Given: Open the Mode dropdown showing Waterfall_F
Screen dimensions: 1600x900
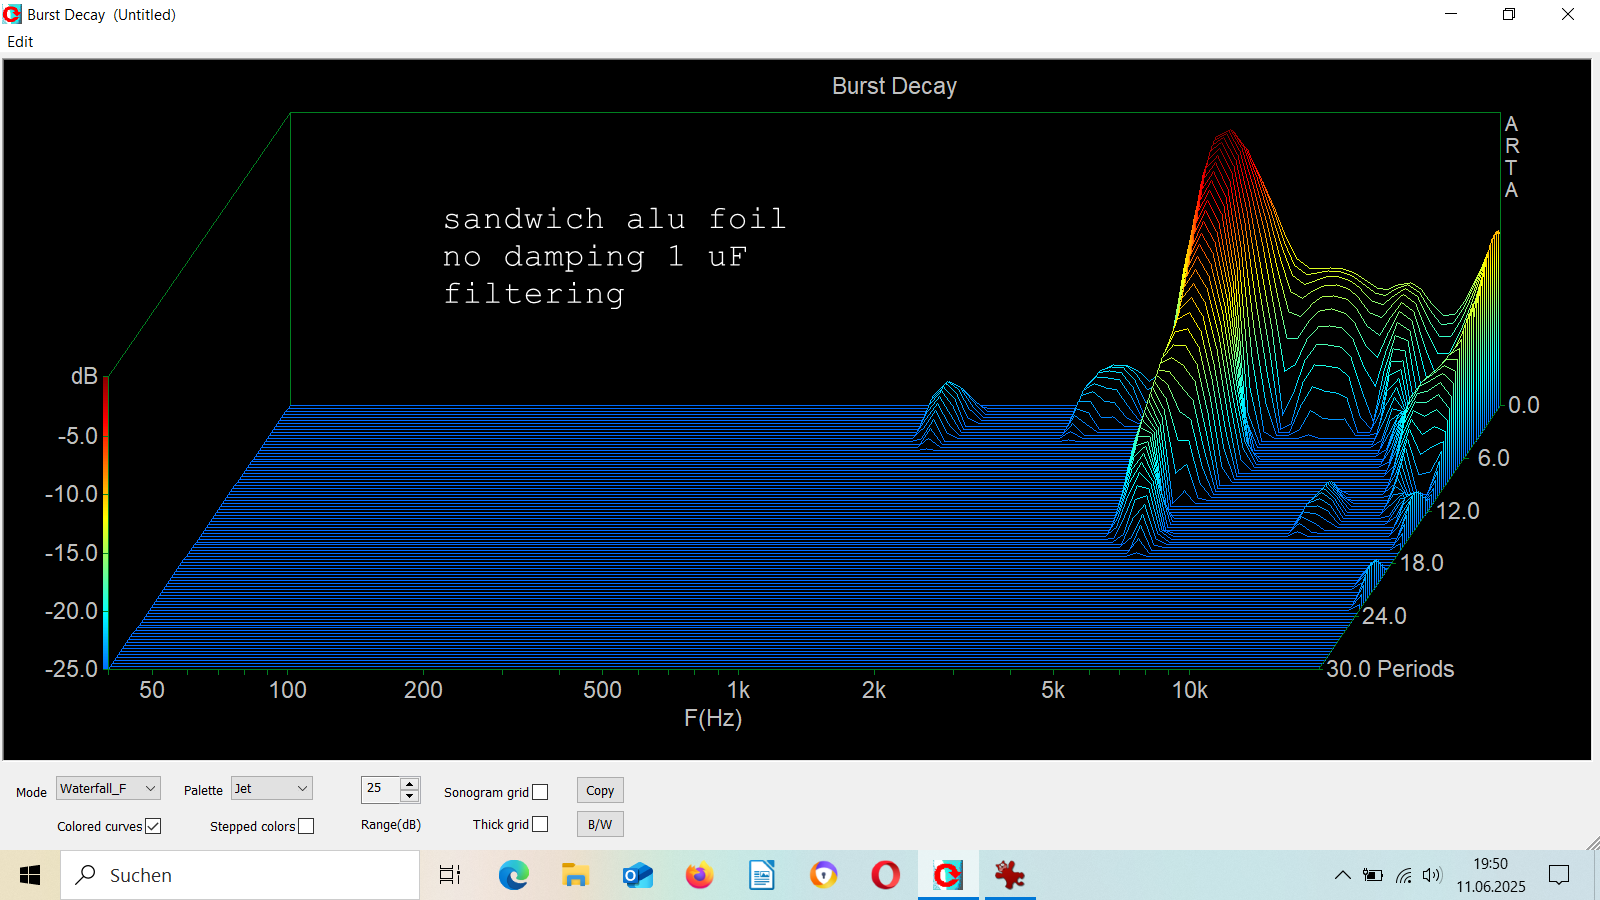Looking at the screenshot, I should click(108, 789).
